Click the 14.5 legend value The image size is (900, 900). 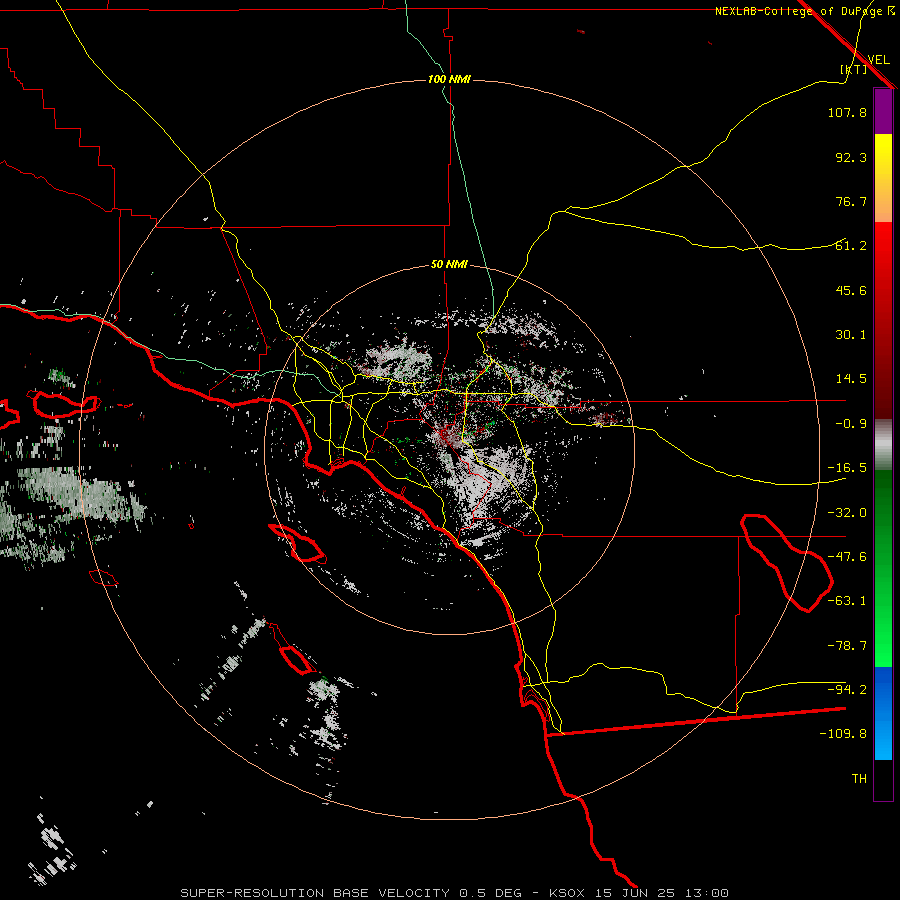tap(851, 379)
